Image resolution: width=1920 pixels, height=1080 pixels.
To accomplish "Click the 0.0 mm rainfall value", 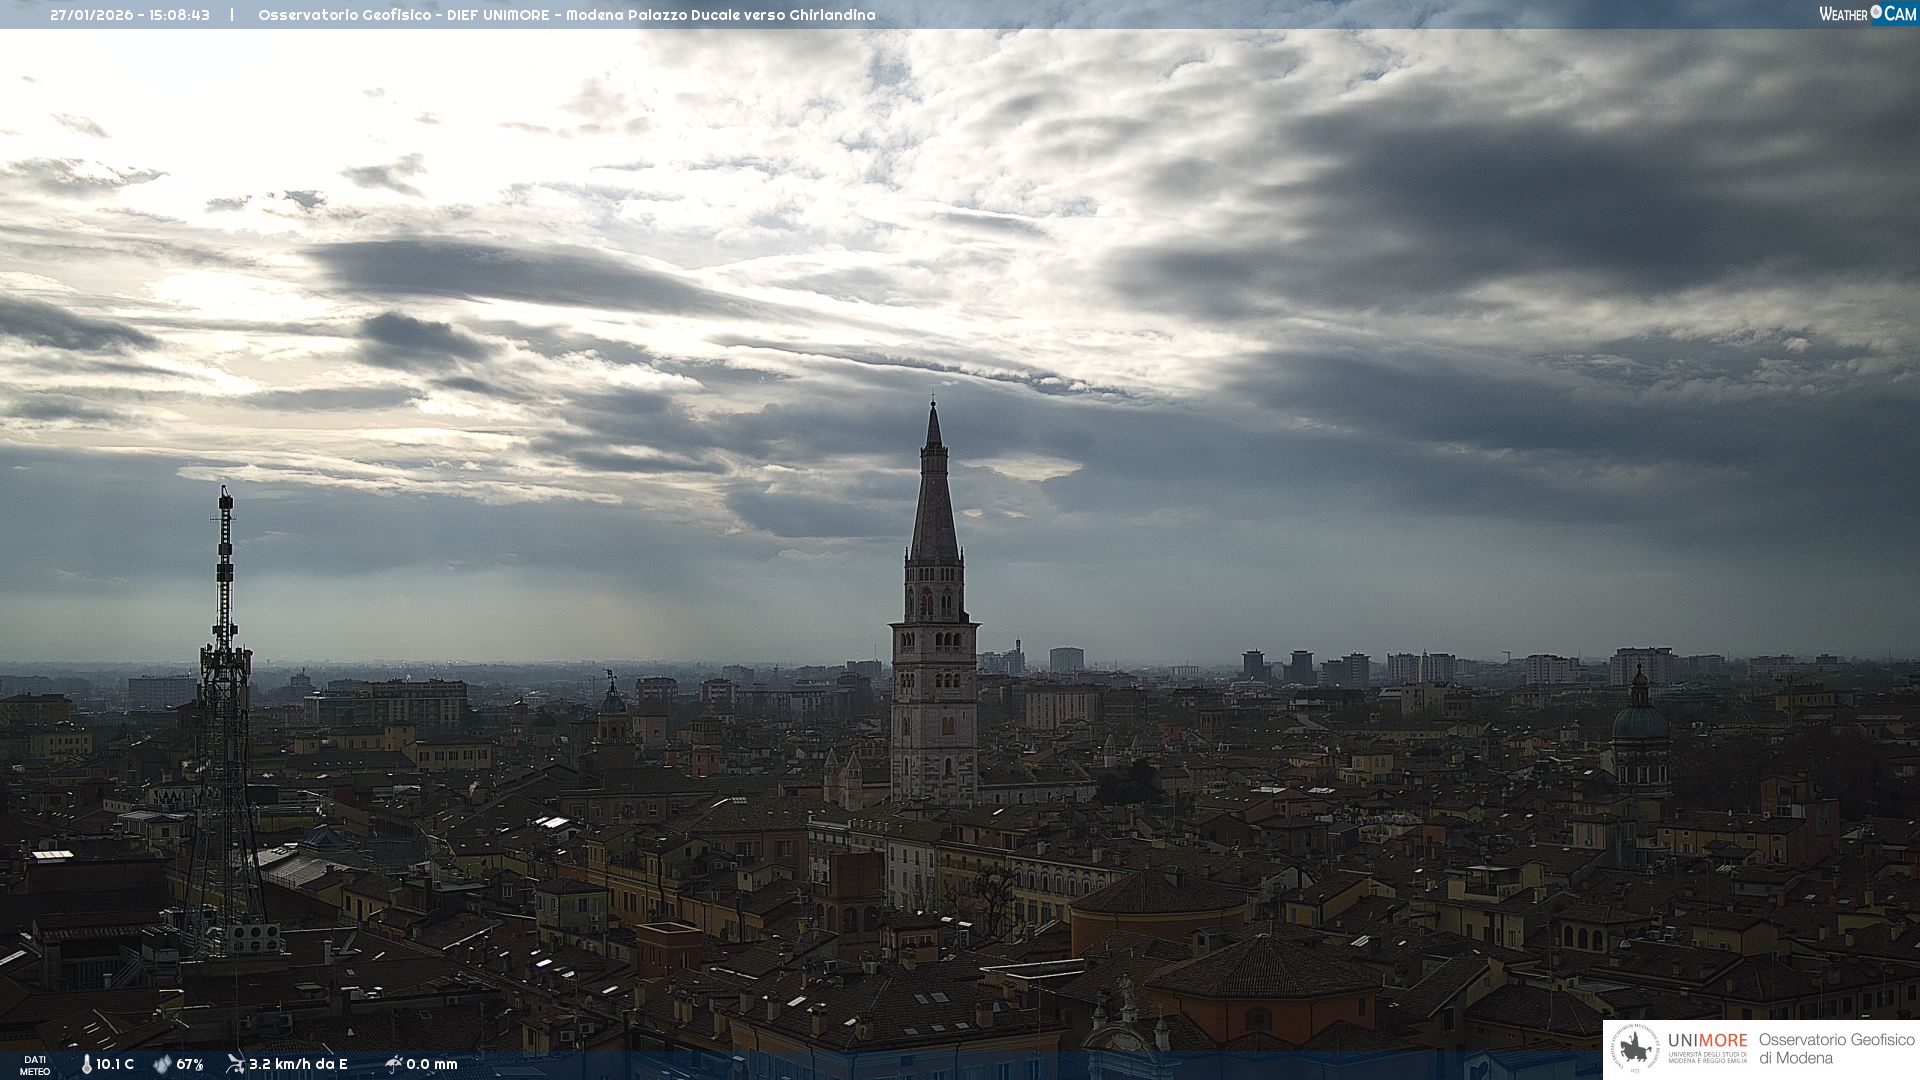I will [432, 1064].
